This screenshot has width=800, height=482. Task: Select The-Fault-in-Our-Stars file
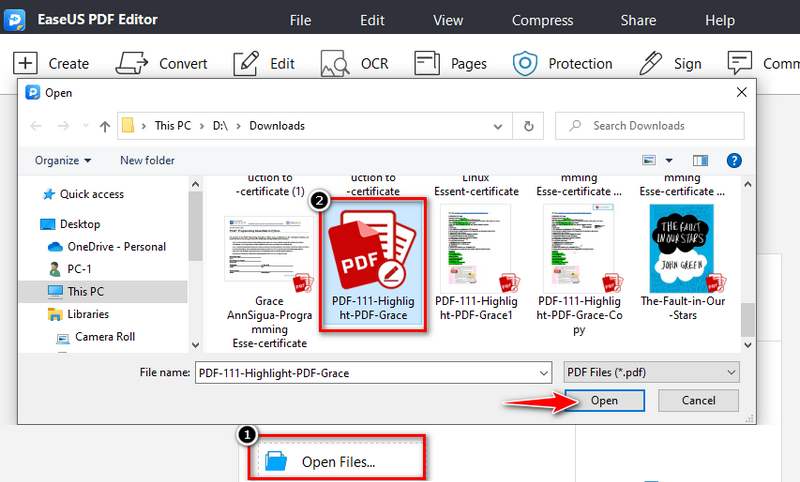[682, 264]
